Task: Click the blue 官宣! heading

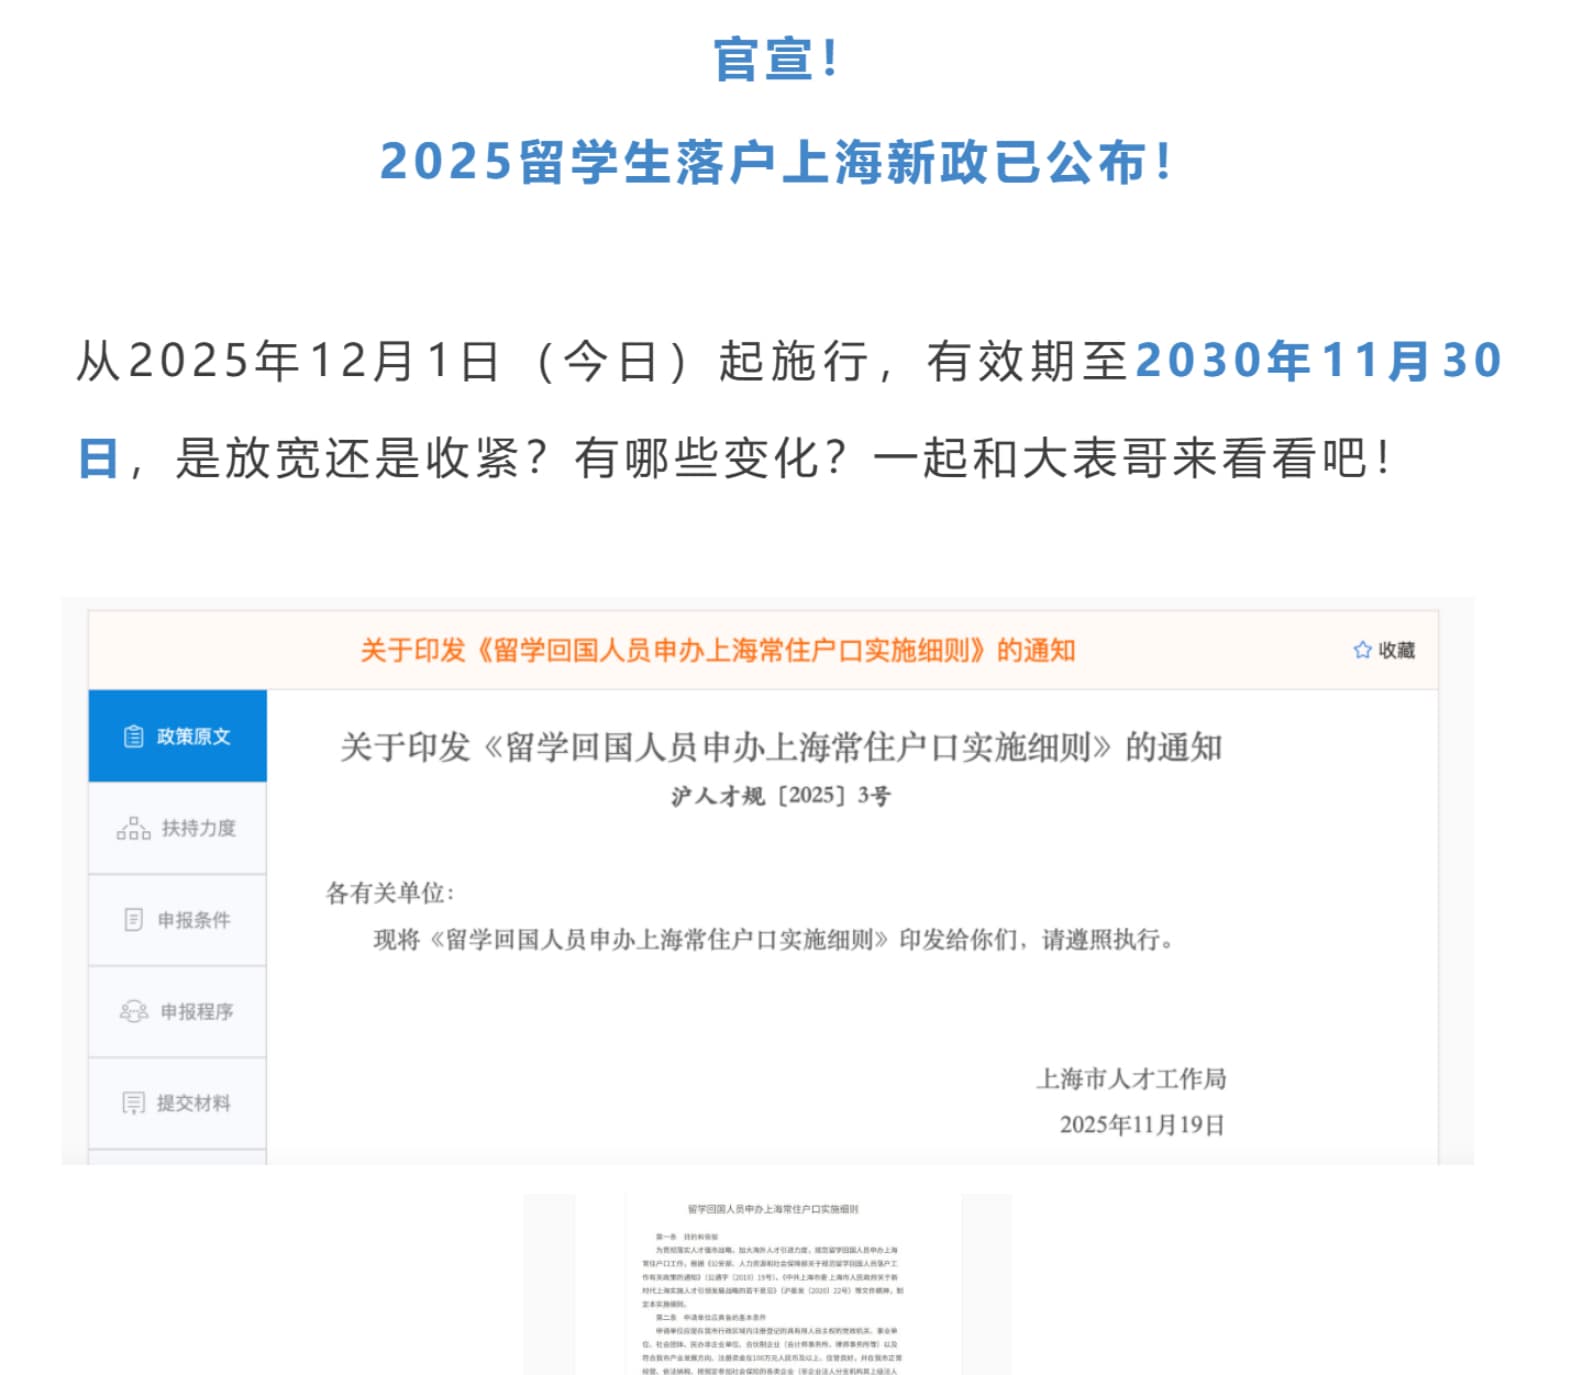Action: (x=776, y=59)
